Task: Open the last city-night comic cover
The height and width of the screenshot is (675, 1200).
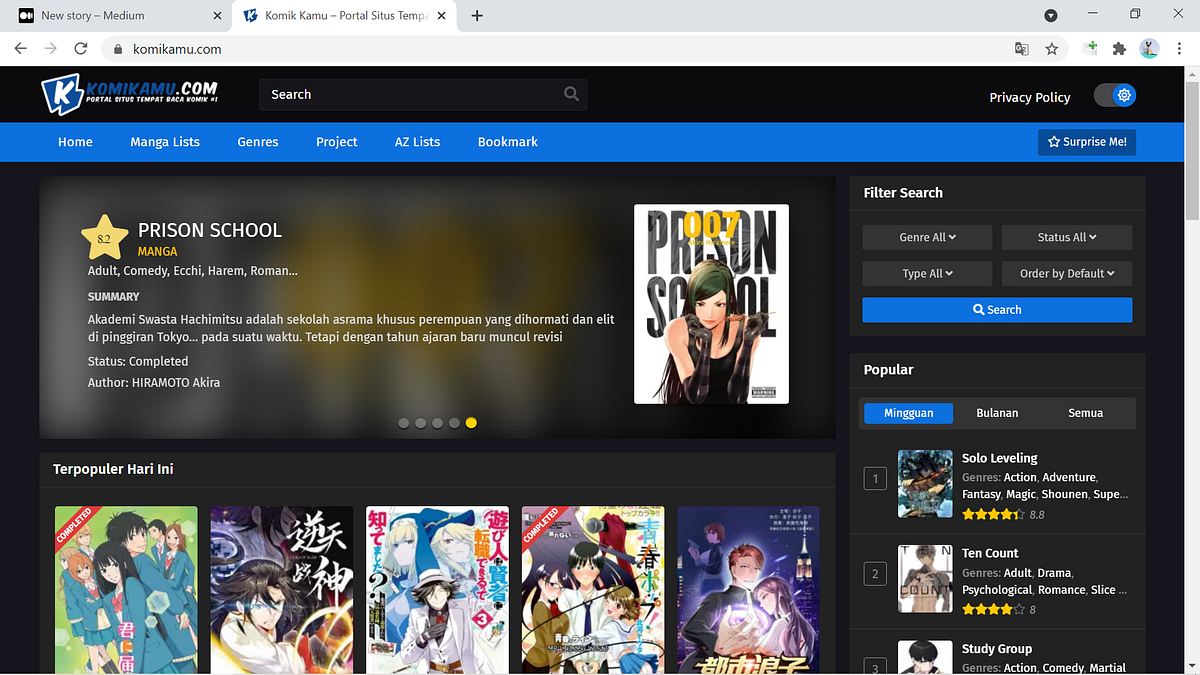Action: 749,590
